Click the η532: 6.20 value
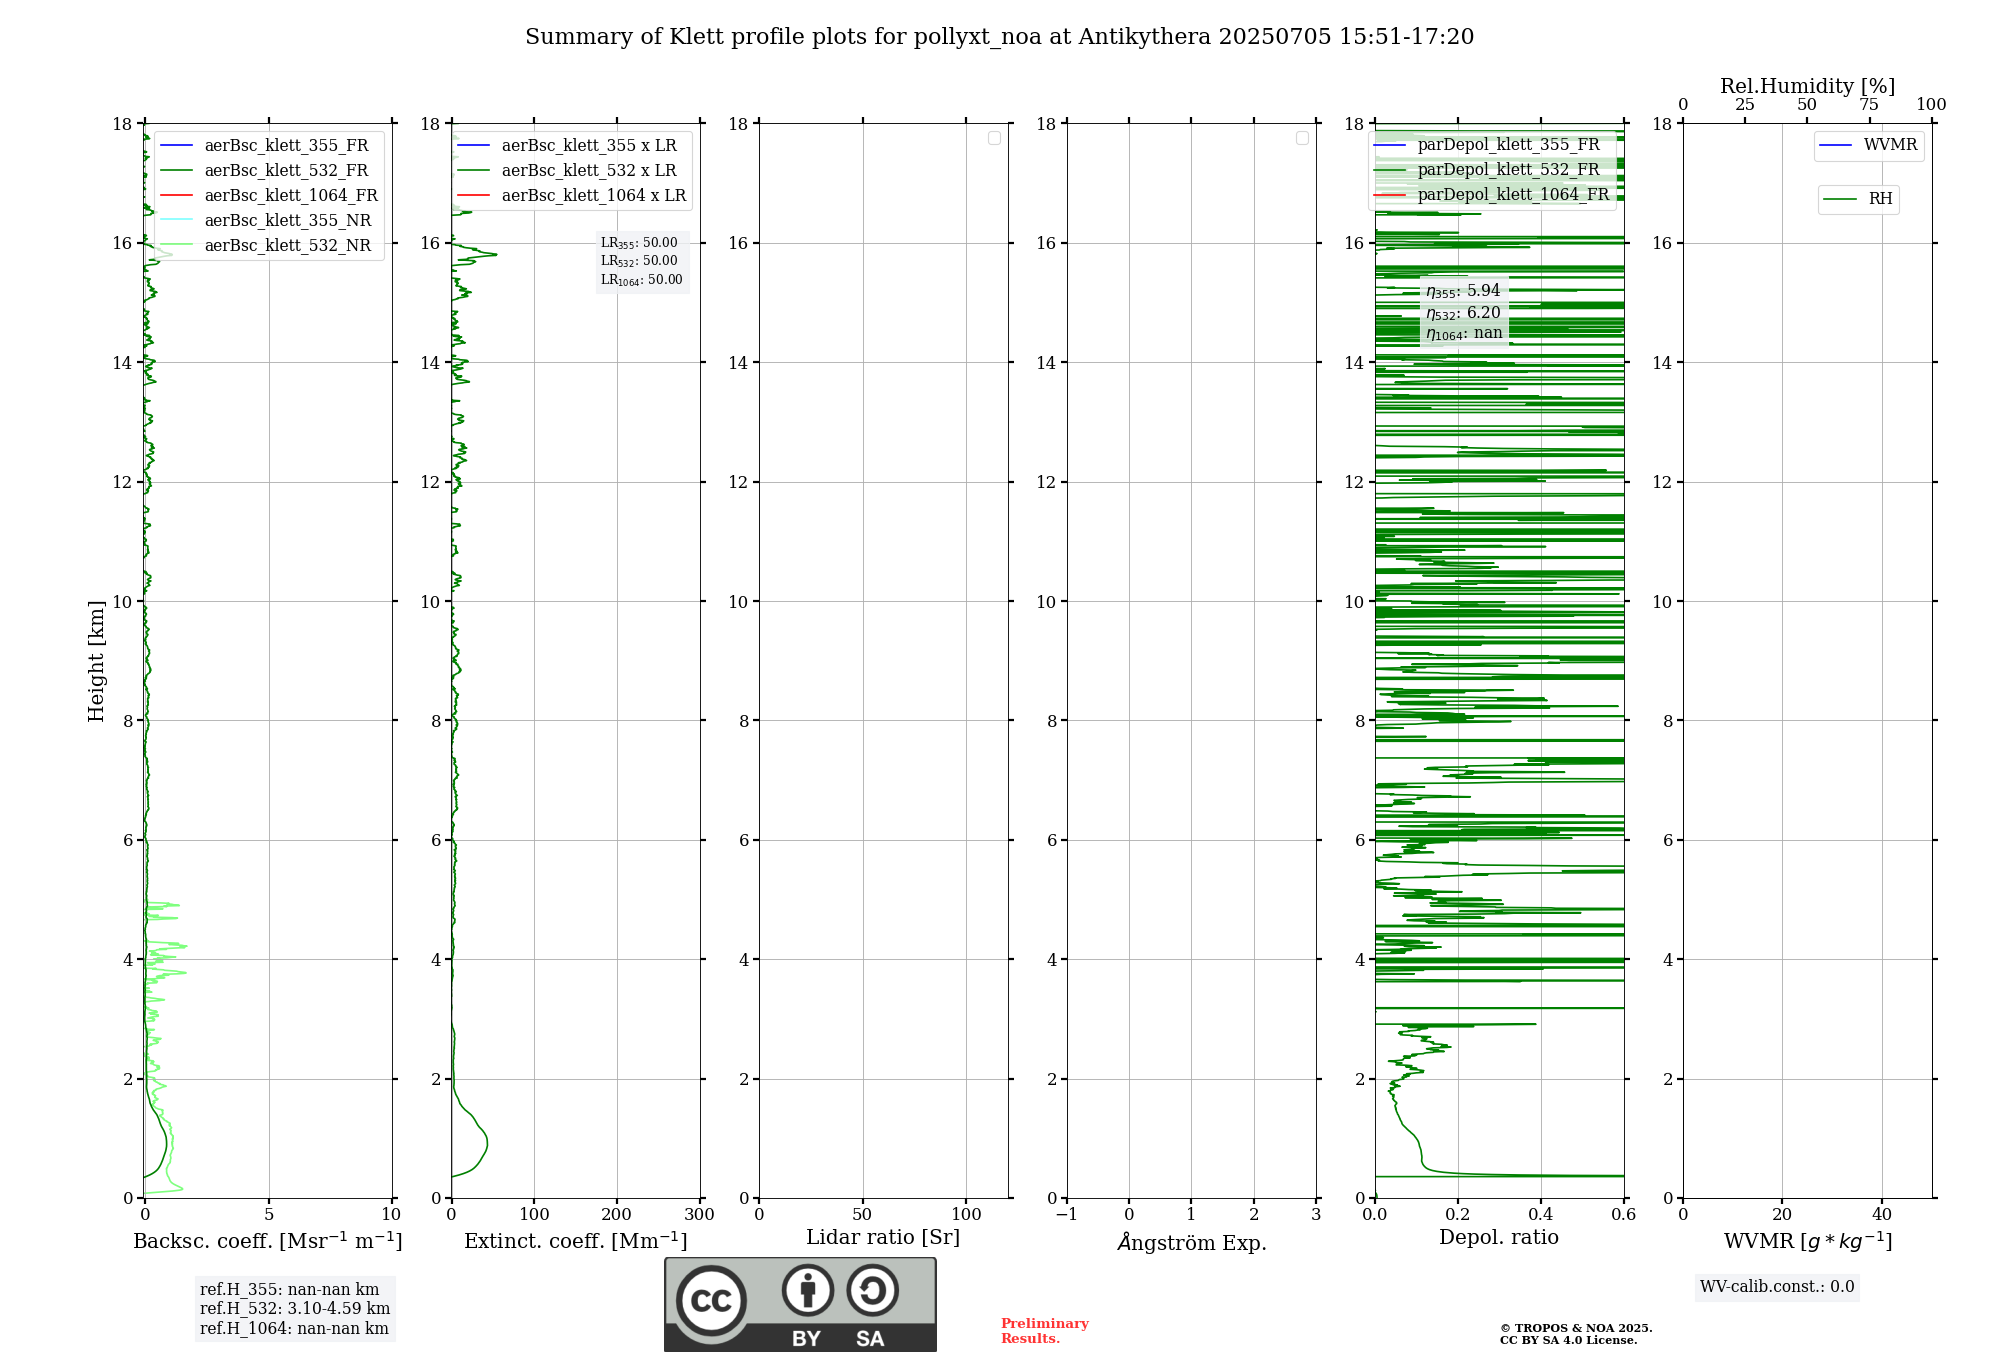The width and height of the screenshot is (2000, 1360). tap(1463, 313)
